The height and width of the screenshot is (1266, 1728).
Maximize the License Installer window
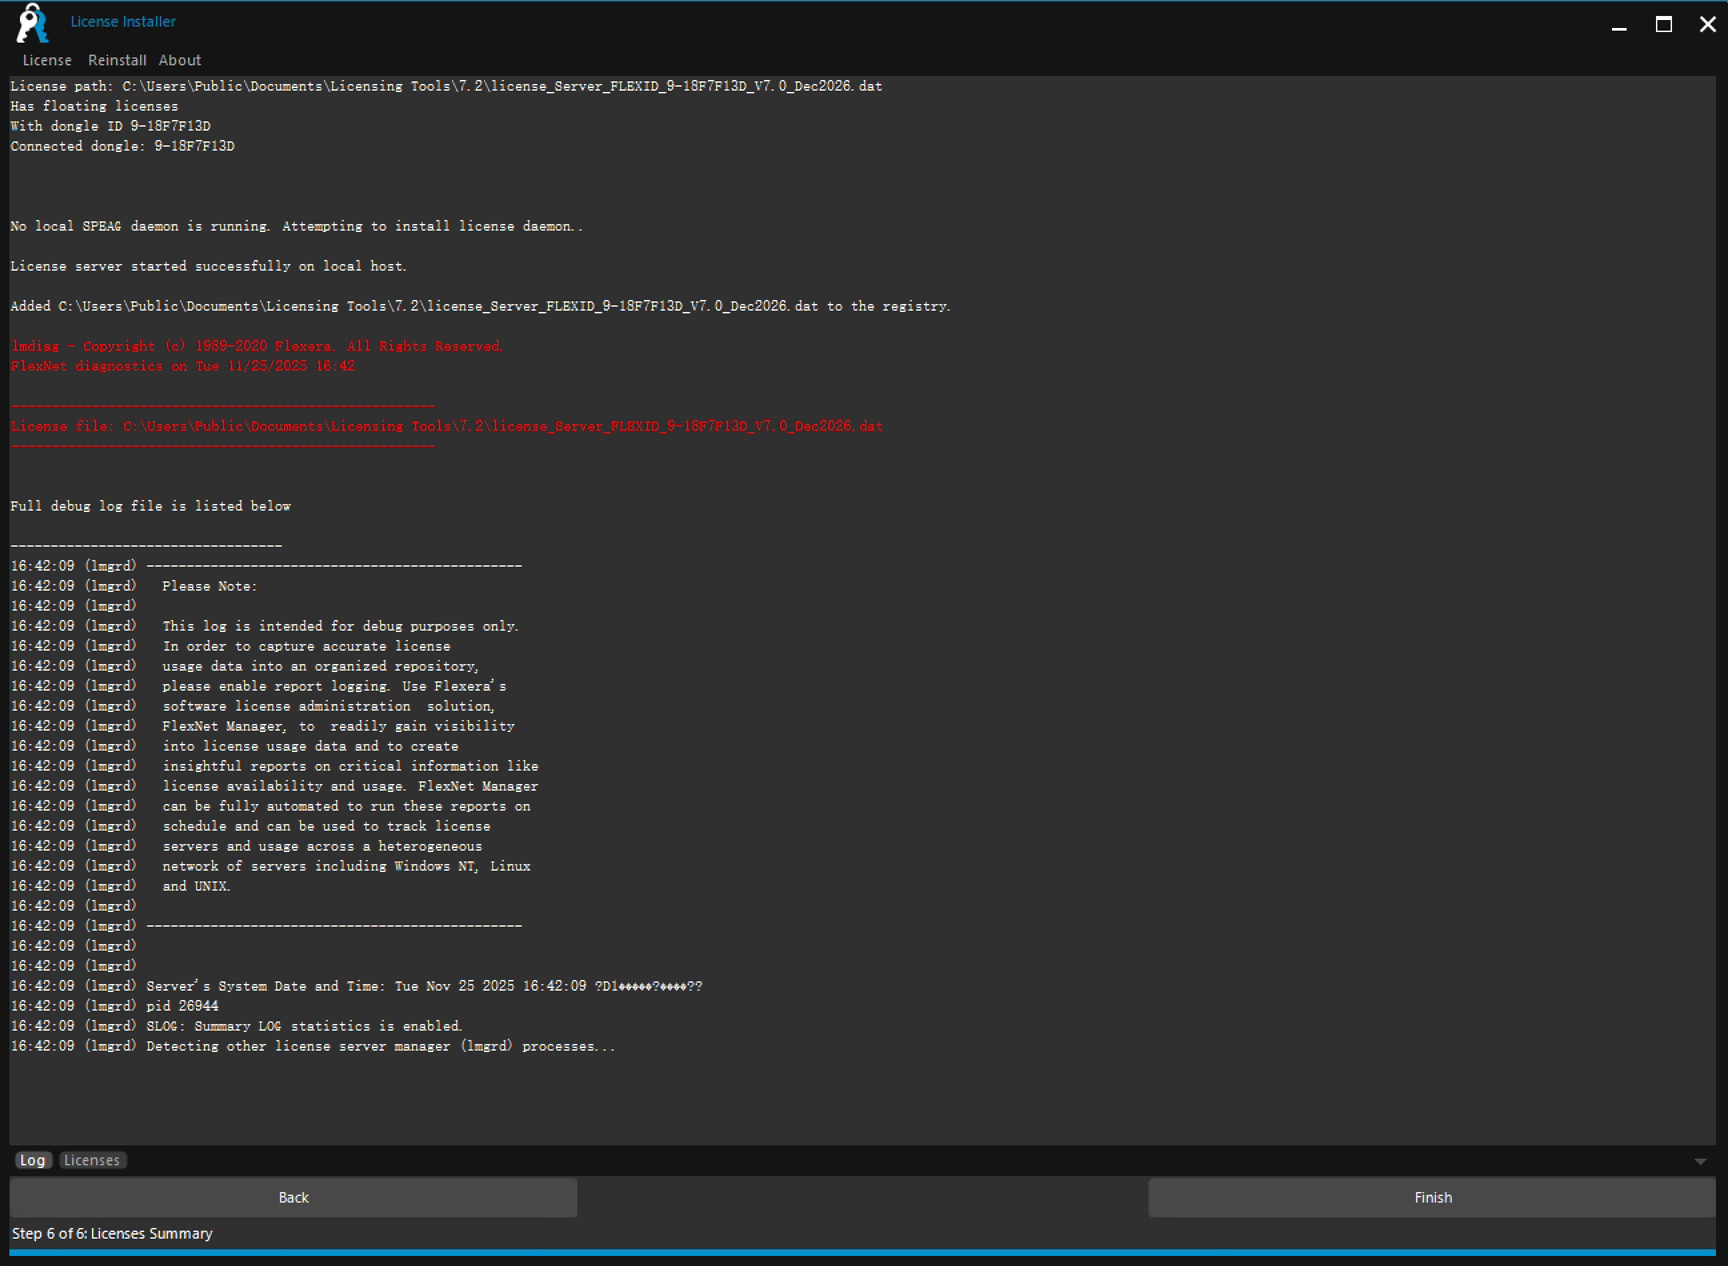[x=1664, y=25]
